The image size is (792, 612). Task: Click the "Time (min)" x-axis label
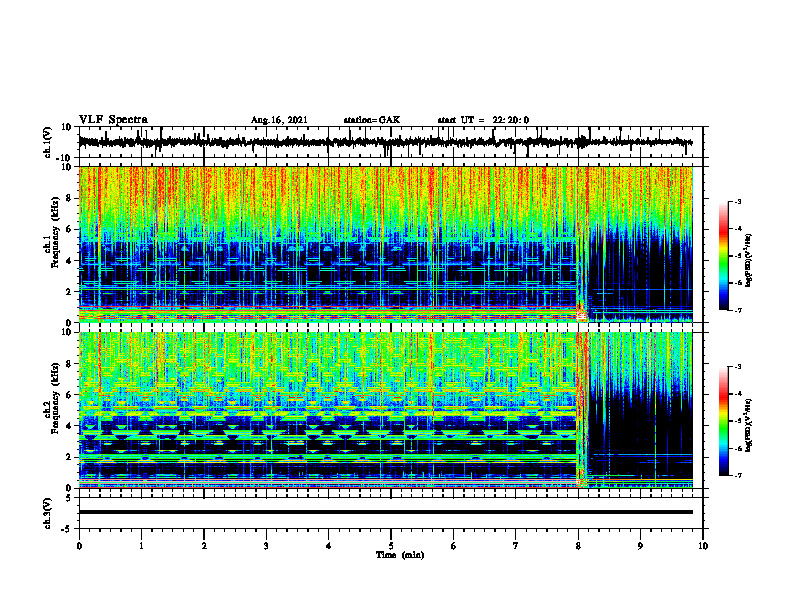click(400, 555)
